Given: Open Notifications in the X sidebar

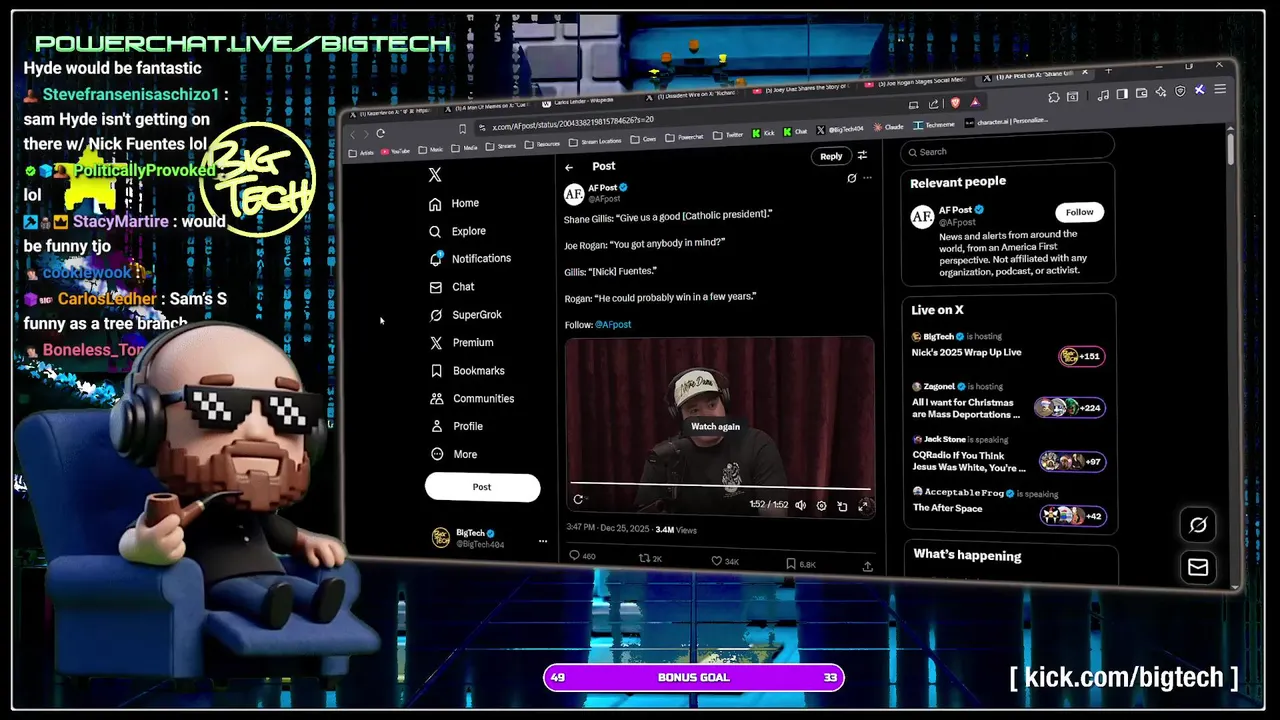Looking at the screenshot, I should point(469,258).
